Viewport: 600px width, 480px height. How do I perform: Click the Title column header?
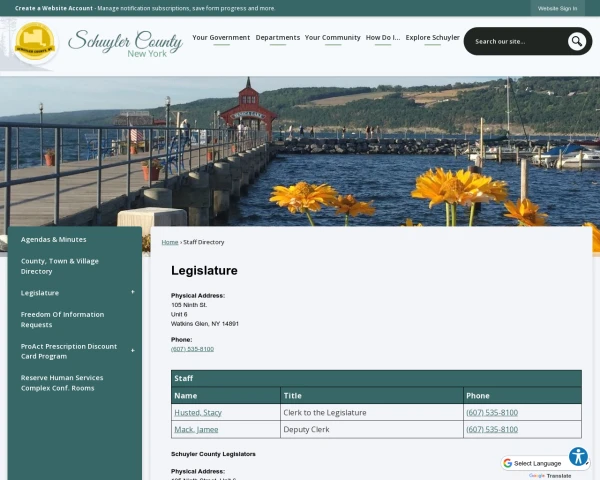pyautogui.click(x=372, y=395)
